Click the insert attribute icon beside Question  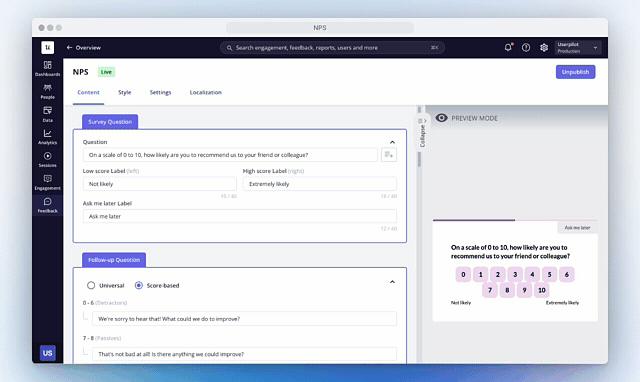point(389,155)
